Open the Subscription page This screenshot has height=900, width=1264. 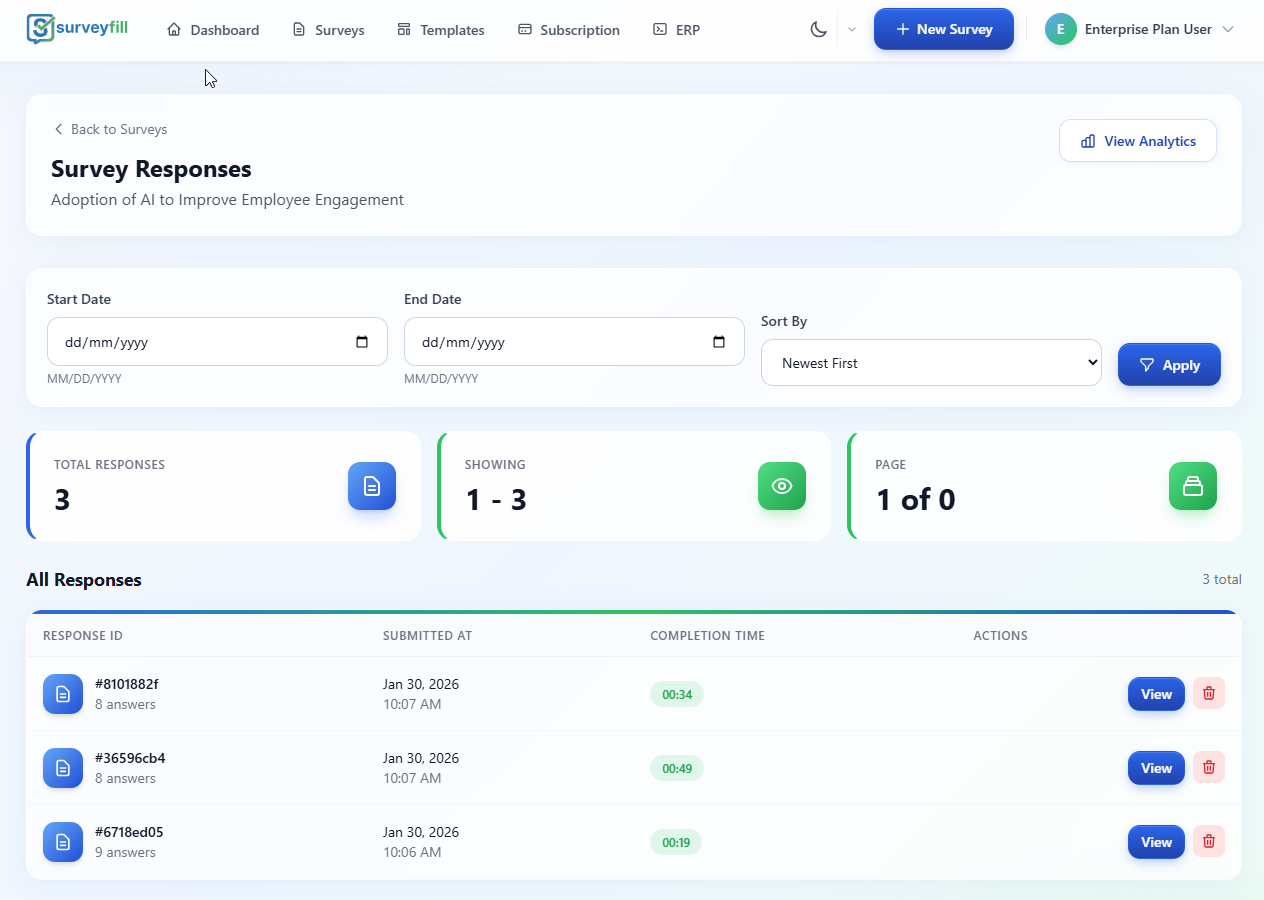point(568,30)
